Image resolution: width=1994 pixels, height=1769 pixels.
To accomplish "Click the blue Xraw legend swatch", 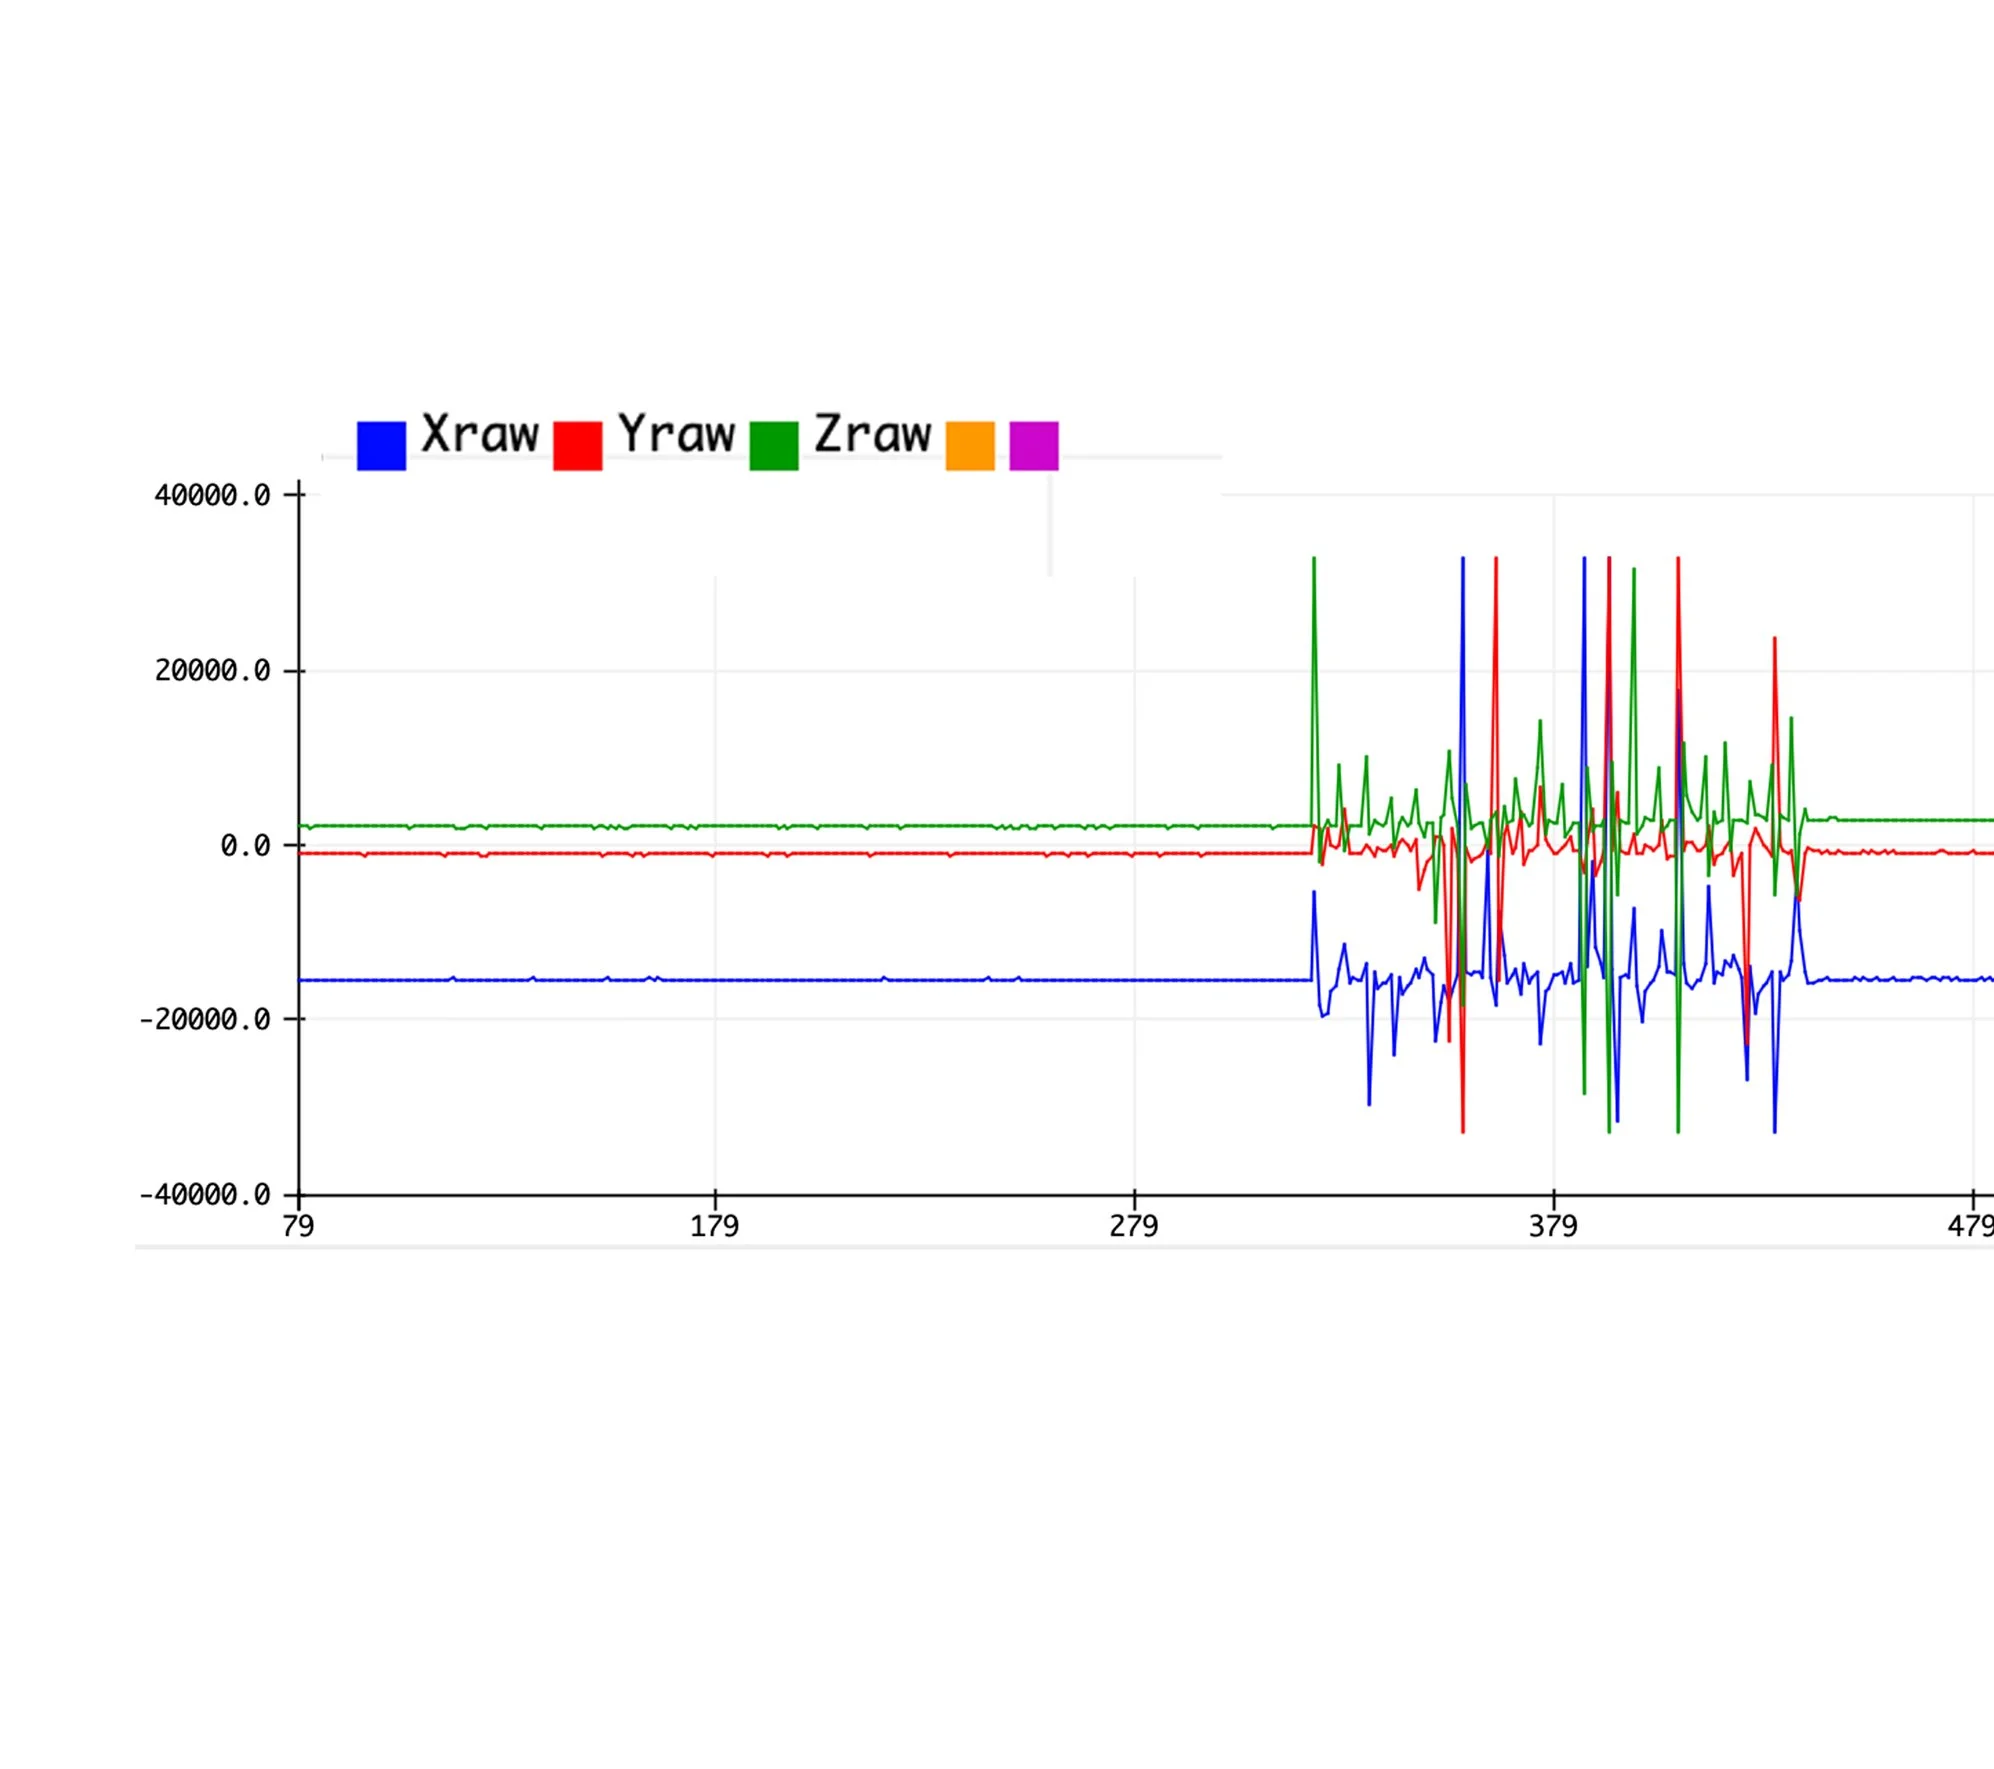I will tap(381, 446).
